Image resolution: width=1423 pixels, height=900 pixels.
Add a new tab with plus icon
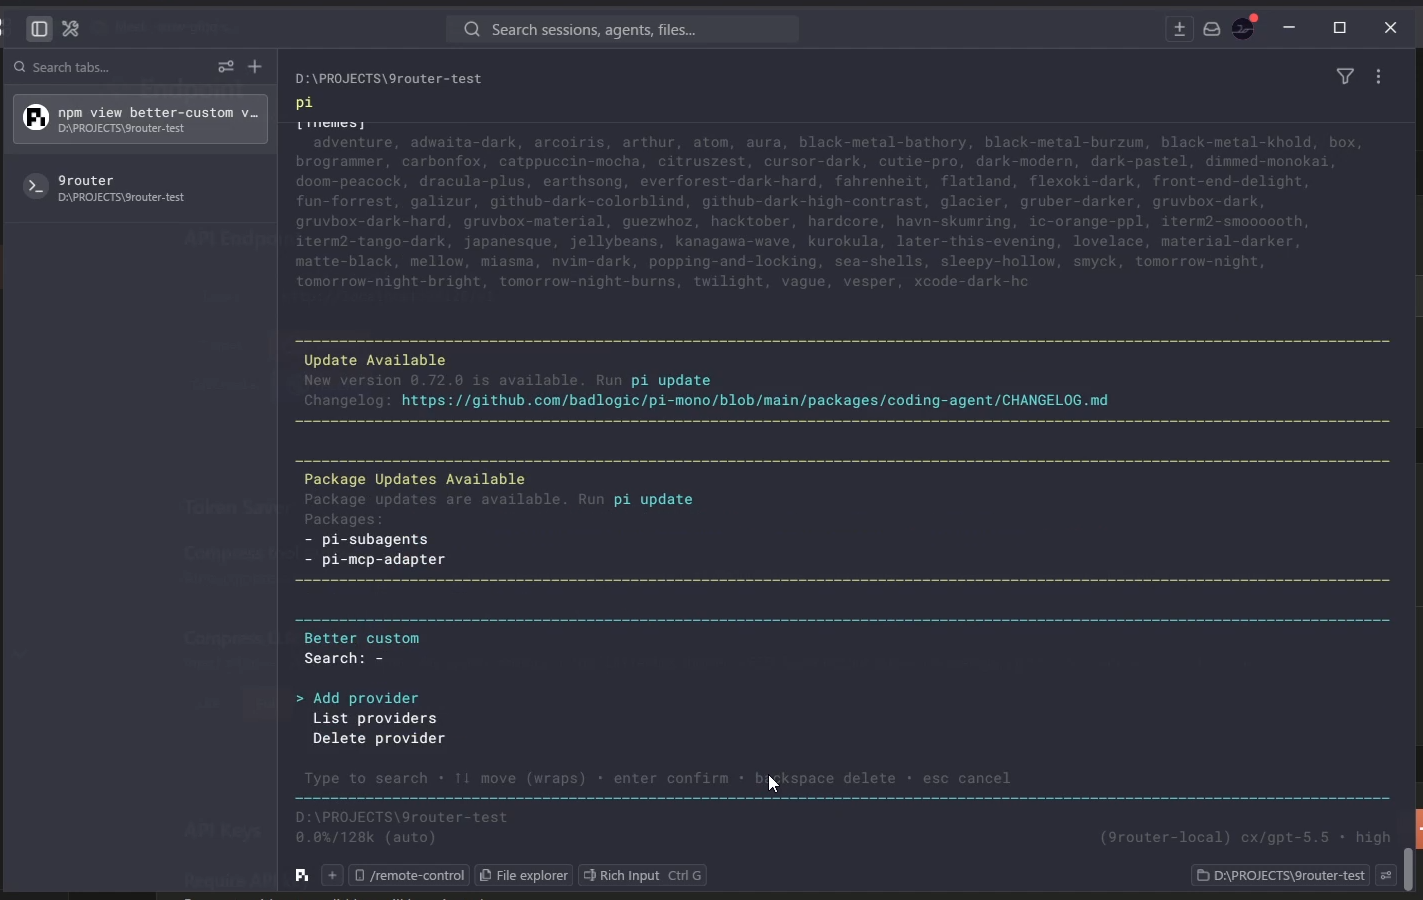click(255, 67)
